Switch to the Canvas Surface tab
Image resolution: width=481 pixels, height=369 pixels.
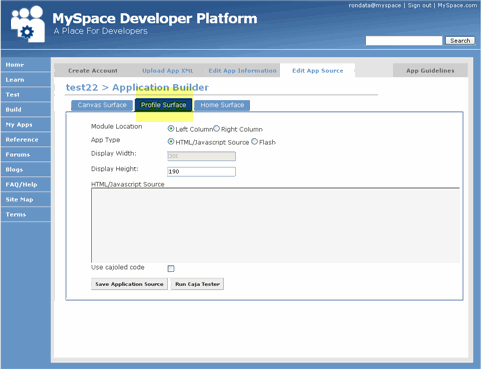(x=102, y=105)
